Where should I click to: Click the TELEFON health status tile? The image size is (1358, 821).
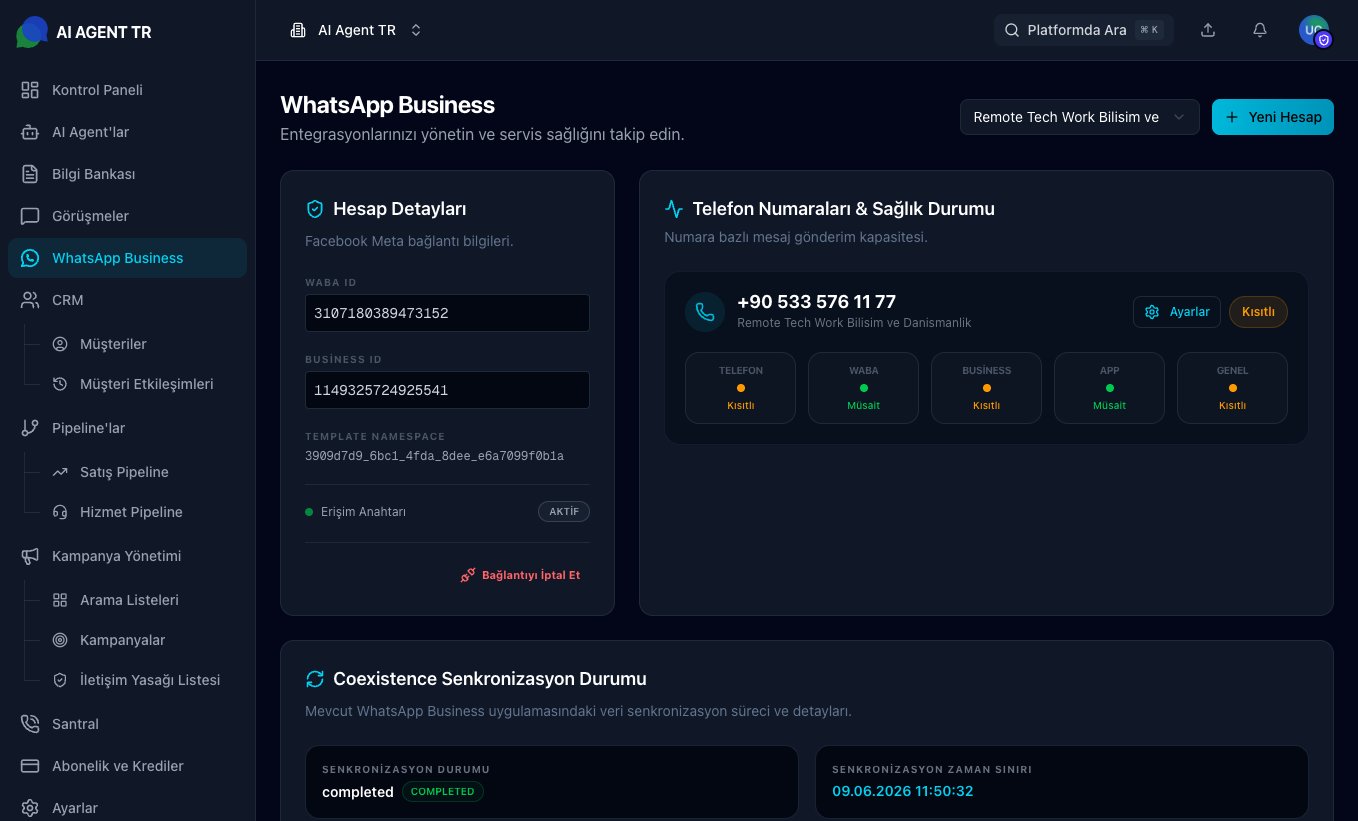pyautogui.click(x=740, y=388)
